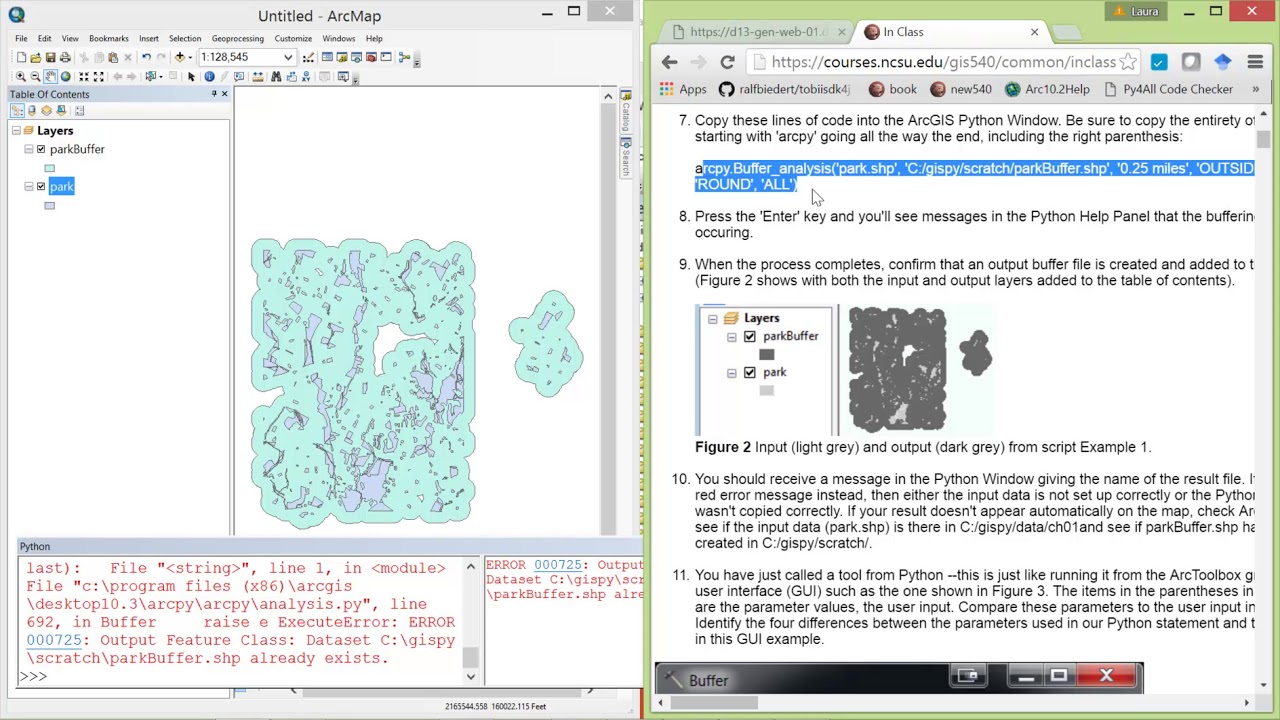Open the Chrome hamburger menu
This screenshot has width=1280, height=720.
tap(1255, 62)
